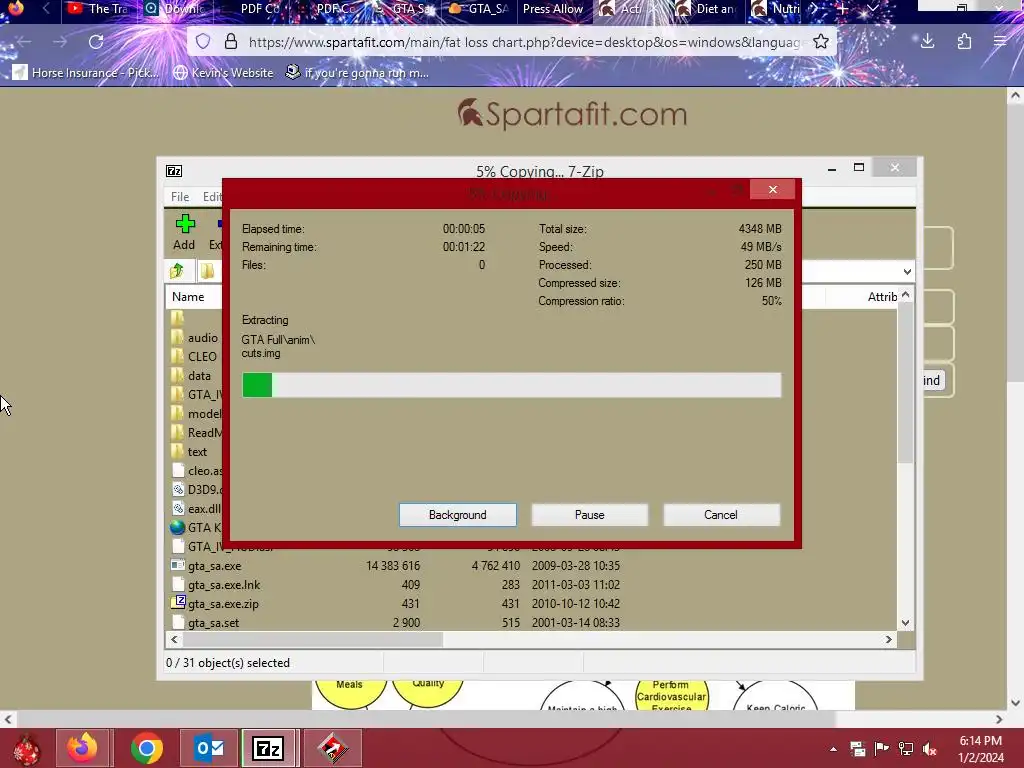Open Edit menu in 7-Zip
This screenshot has height=768, width=1024.
[212, 197]
